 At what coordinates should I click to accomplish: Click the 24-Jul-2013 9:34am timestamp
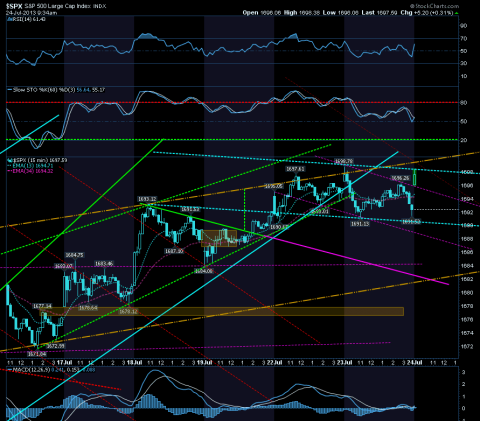point(31,13)
